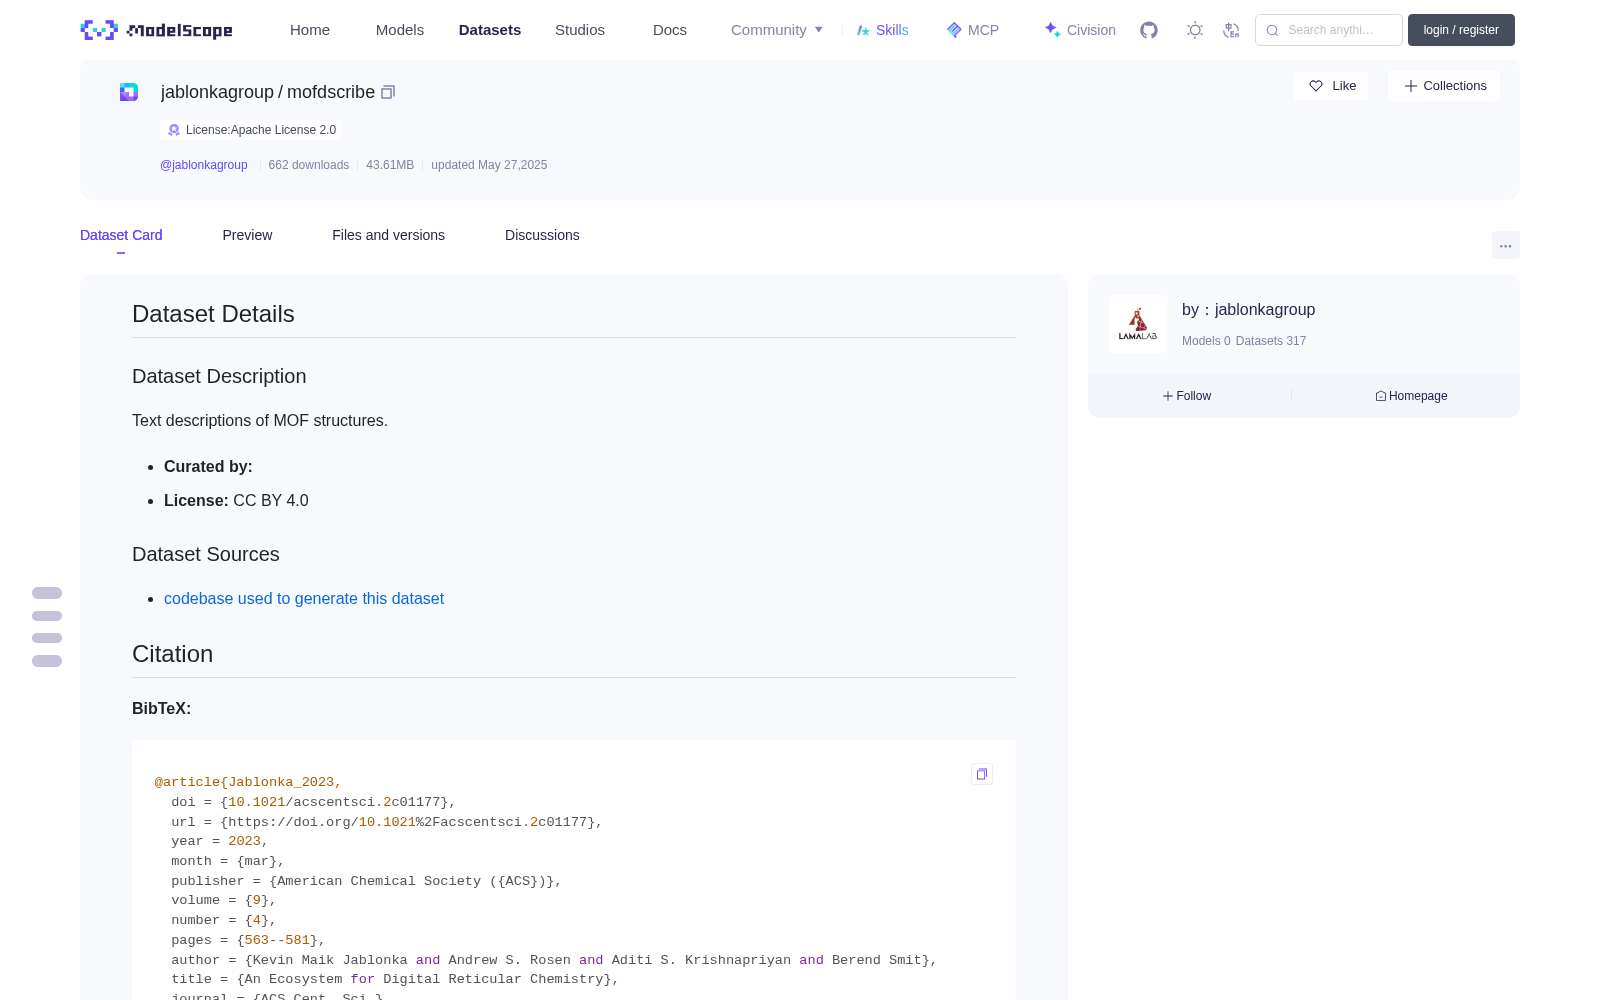Screen dimensions: 1600x1000
Task: Open the Files and versions tab
Action: pyautogui.click(x=388, y=235)
